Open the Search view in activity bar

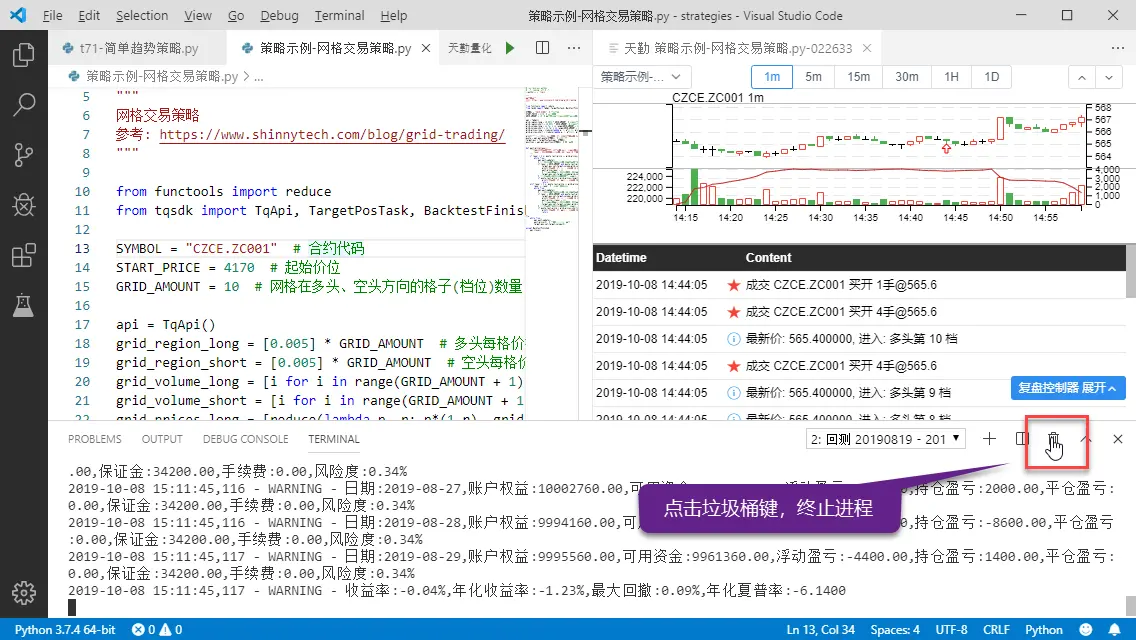tap(24, 104)
